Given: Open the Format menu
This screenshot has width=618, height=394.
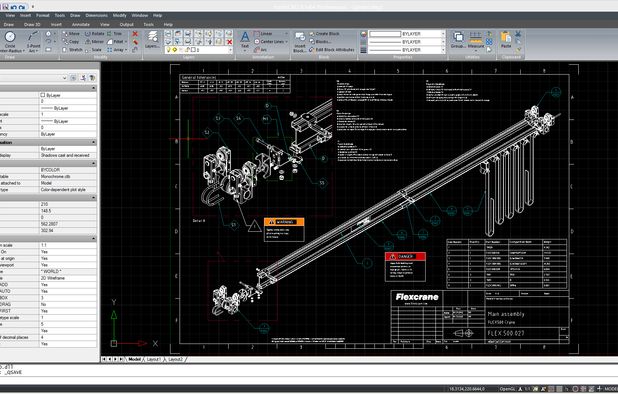Looking at the screenshot, I should (x=43, y=15).
